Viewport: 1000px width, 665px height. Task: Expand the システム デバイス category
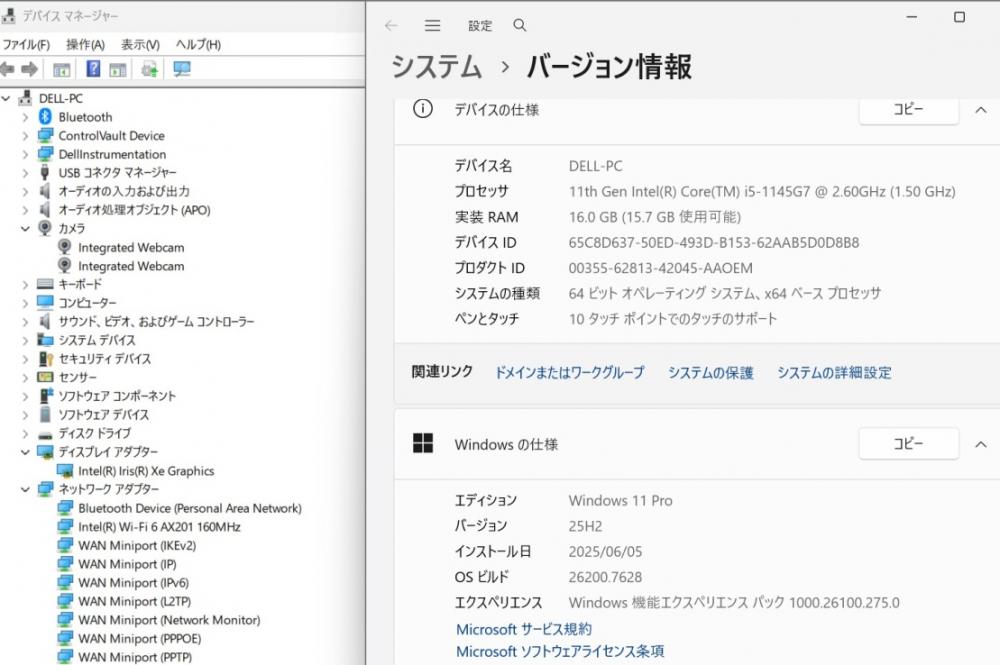pos(25,340)
